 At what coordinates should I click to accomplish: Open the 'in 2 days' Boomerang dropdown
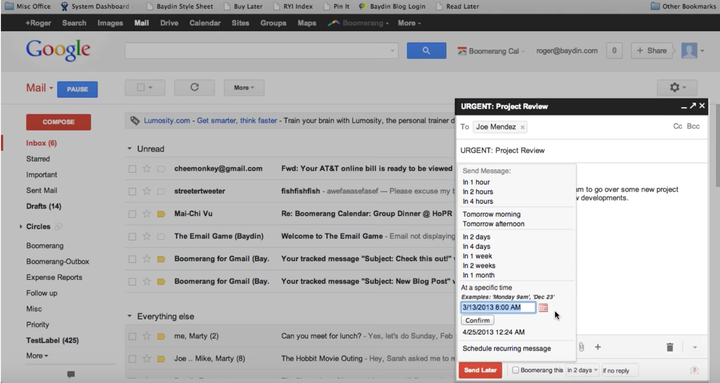[582, 370]
